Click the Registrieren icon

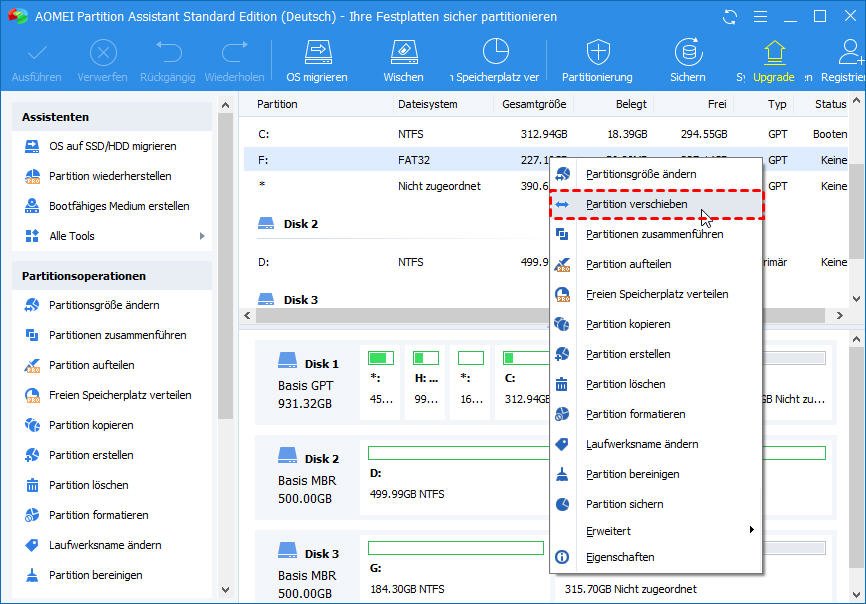[849, 57]
